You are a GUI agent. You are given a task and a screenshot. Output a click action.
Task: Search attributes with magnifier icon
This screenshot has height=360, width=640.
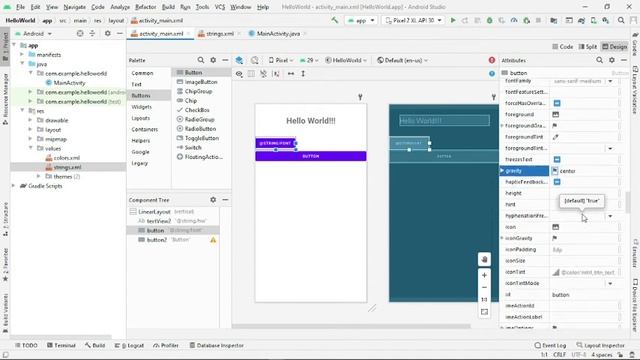point(599,60)
